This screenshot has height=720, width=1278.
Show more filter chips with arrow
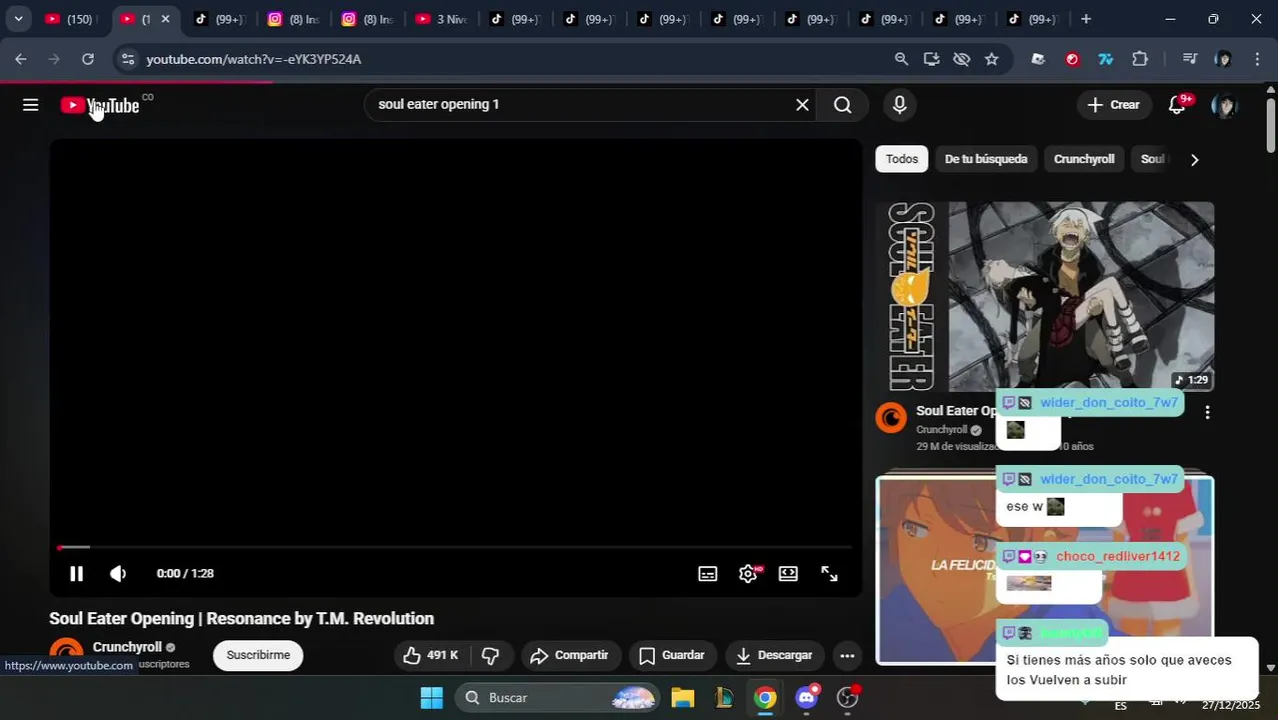1194,160
